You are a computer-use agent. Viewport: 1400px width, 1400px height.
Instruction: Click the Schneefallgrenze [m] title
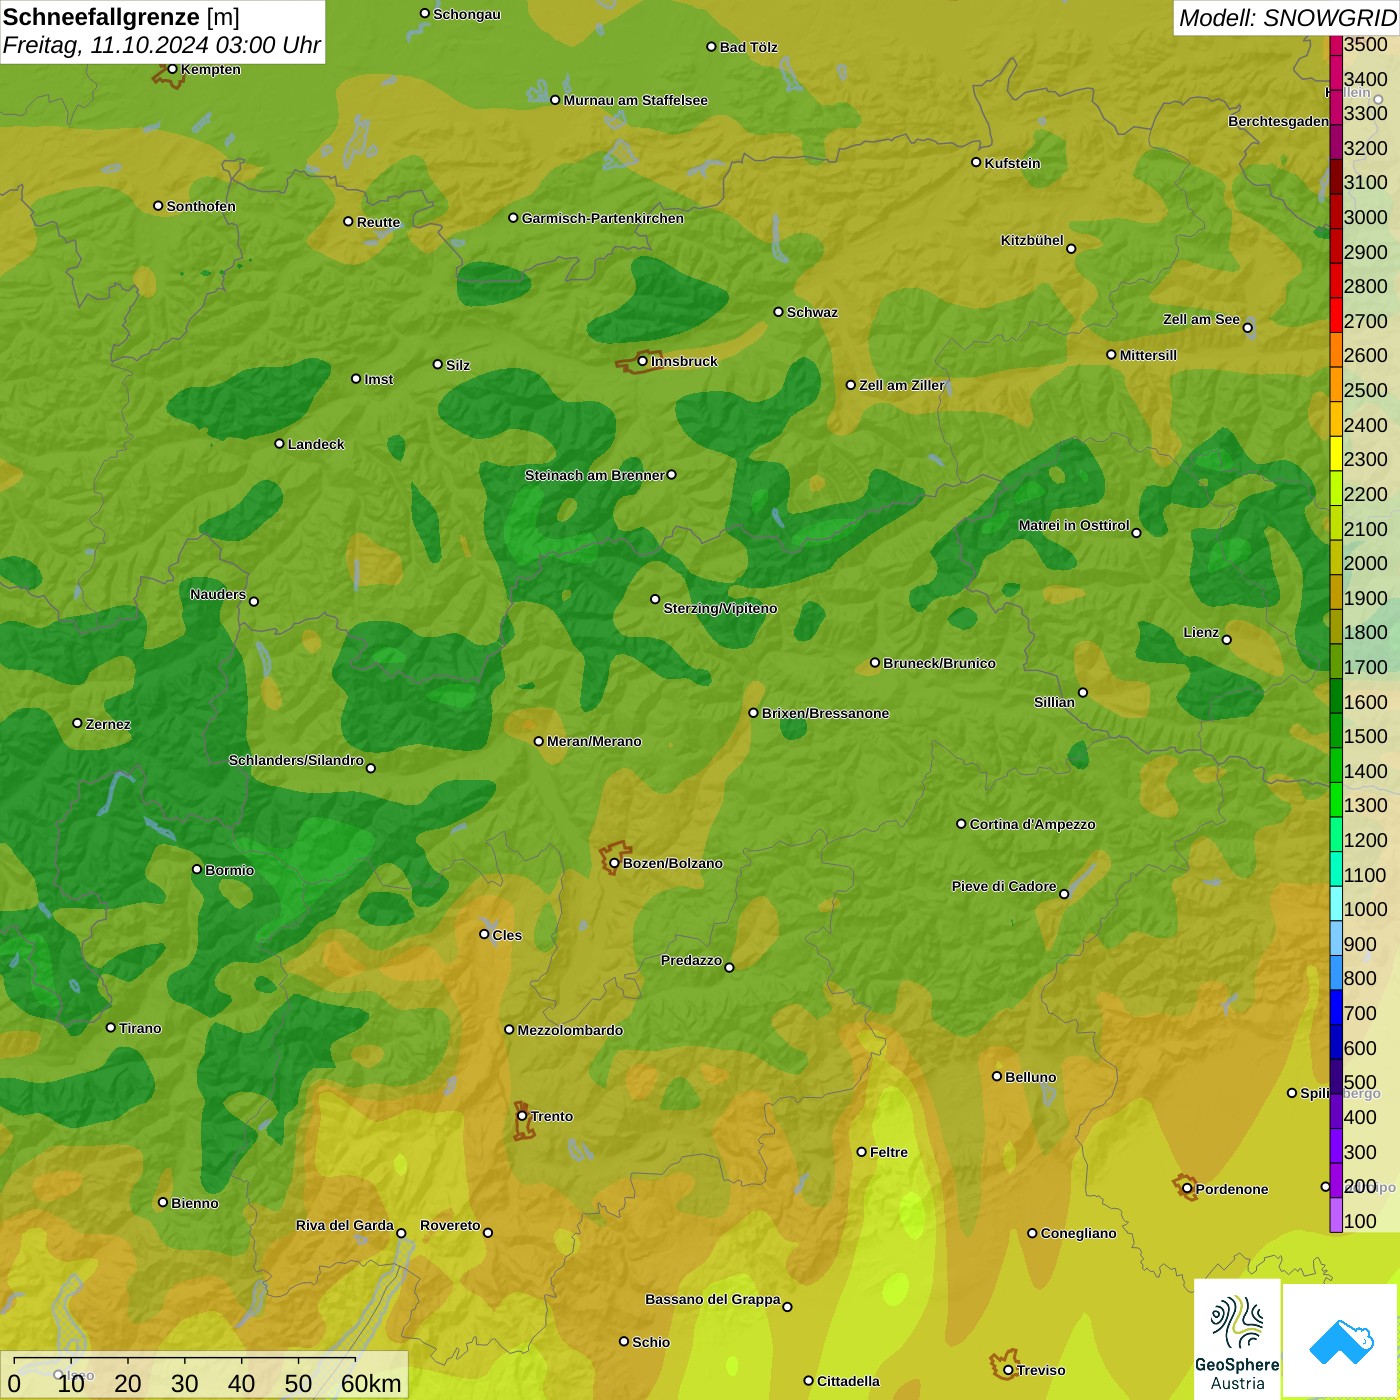coord(121,17)
